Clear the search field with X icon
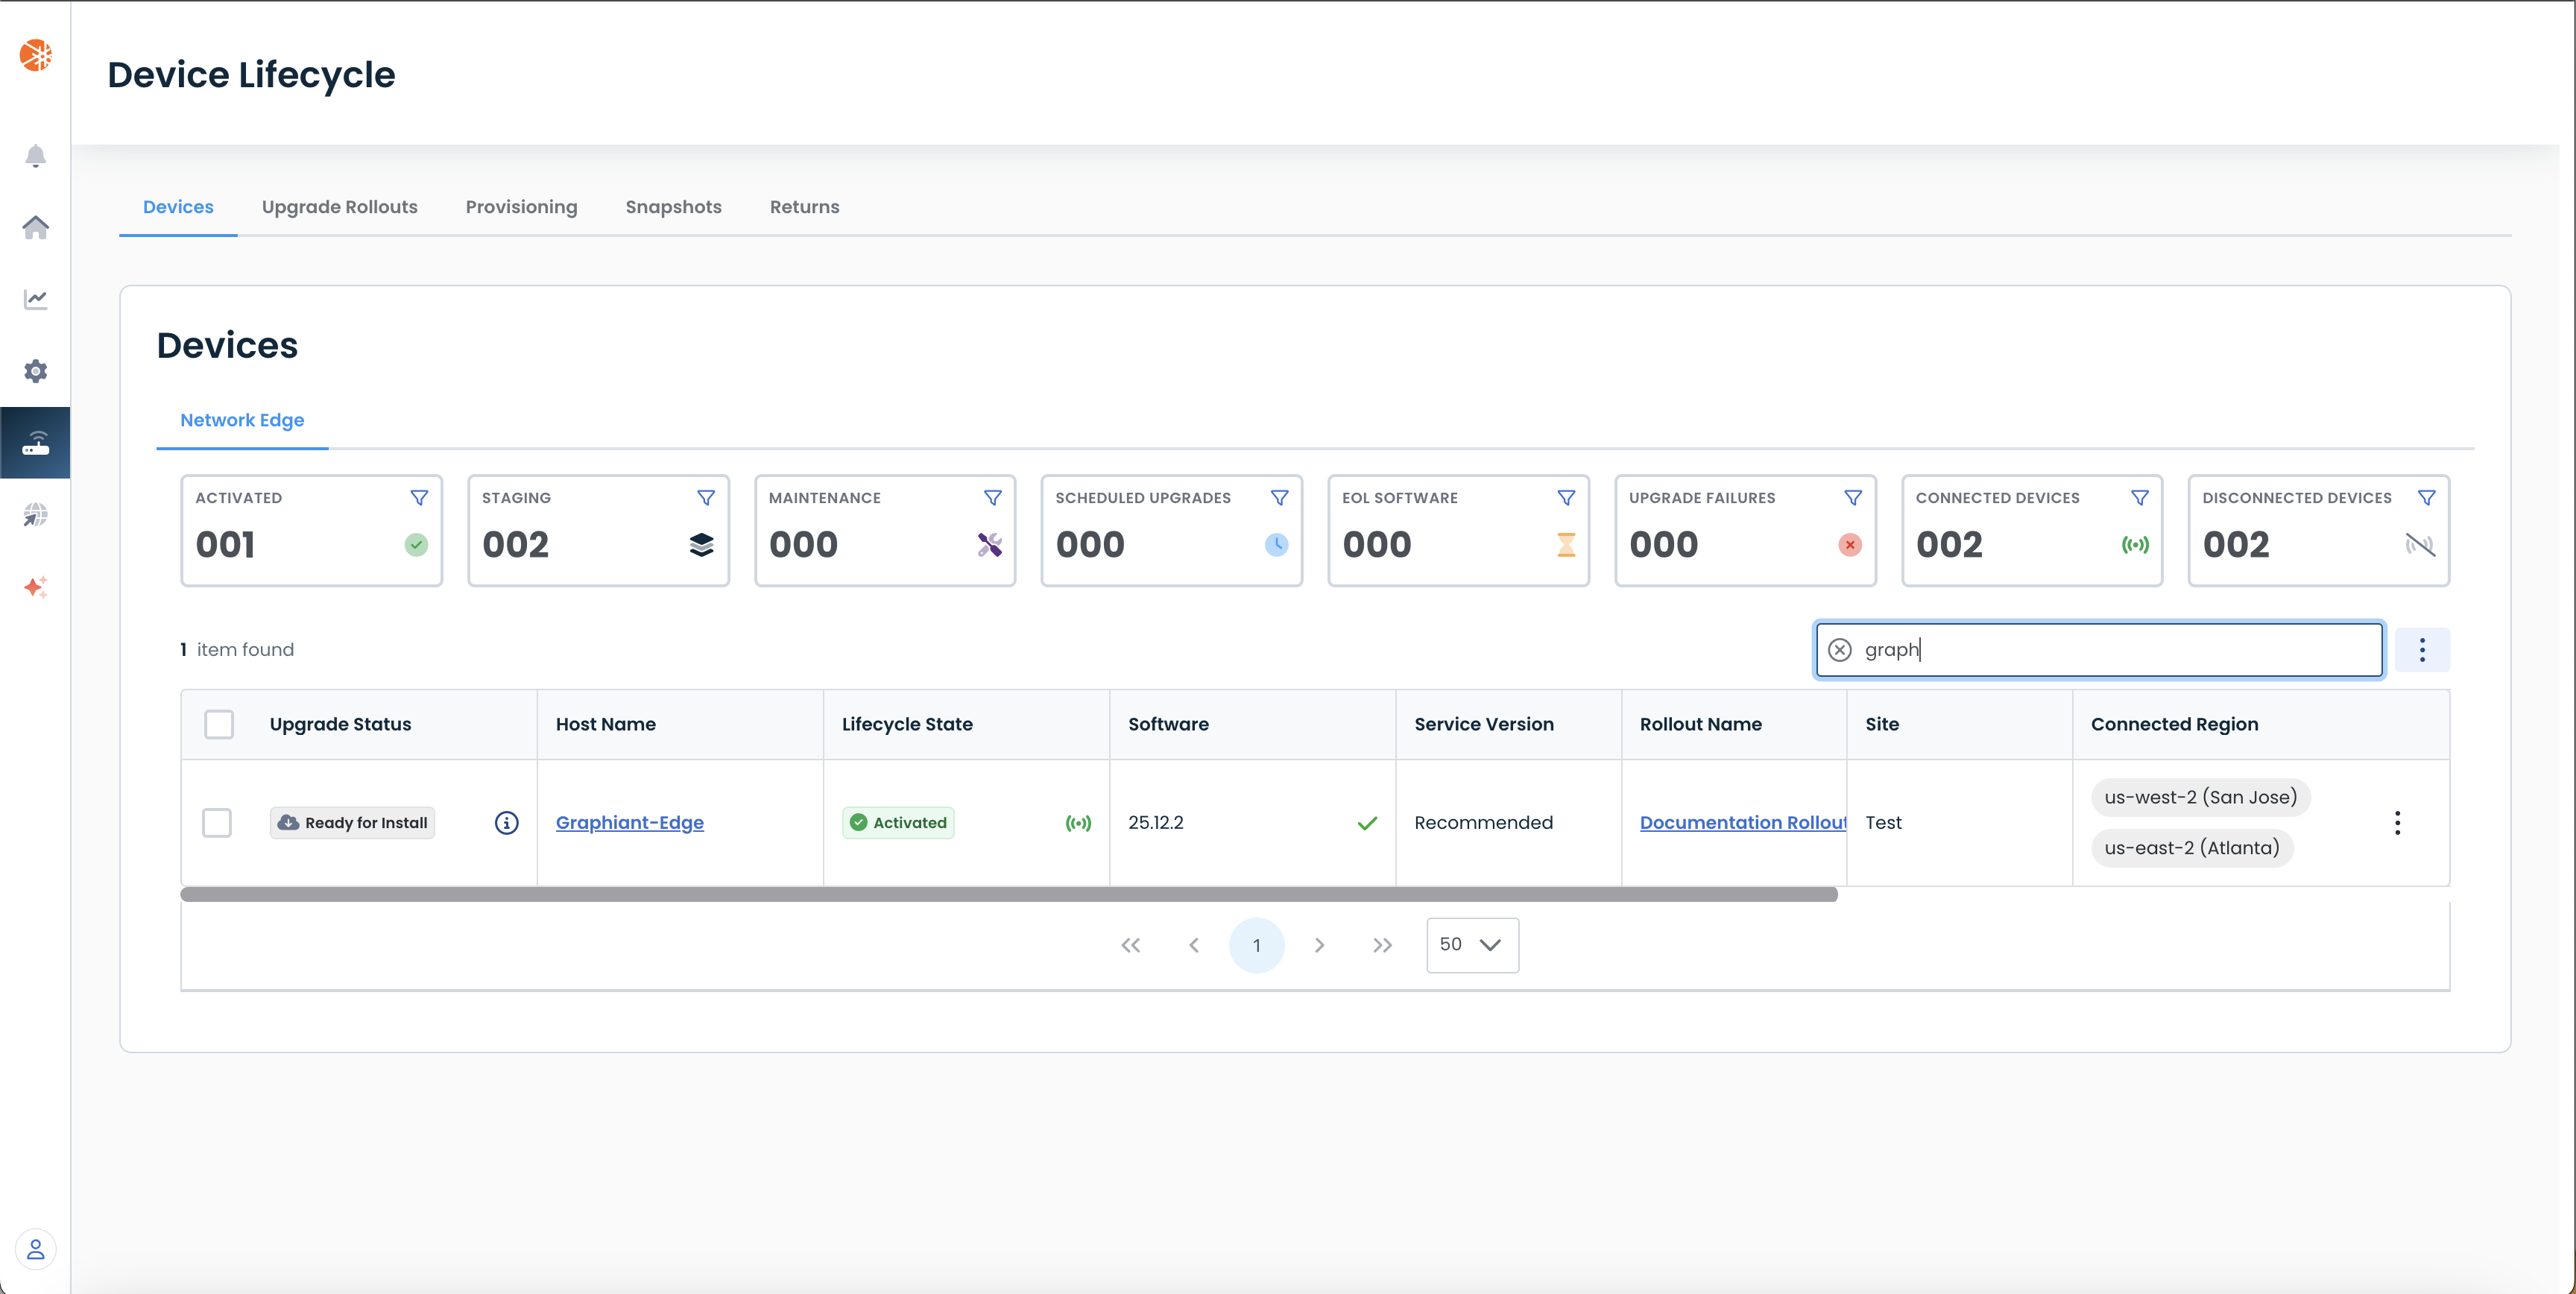Viewport: 2576px width, 1294px height. click(1840, 650)
